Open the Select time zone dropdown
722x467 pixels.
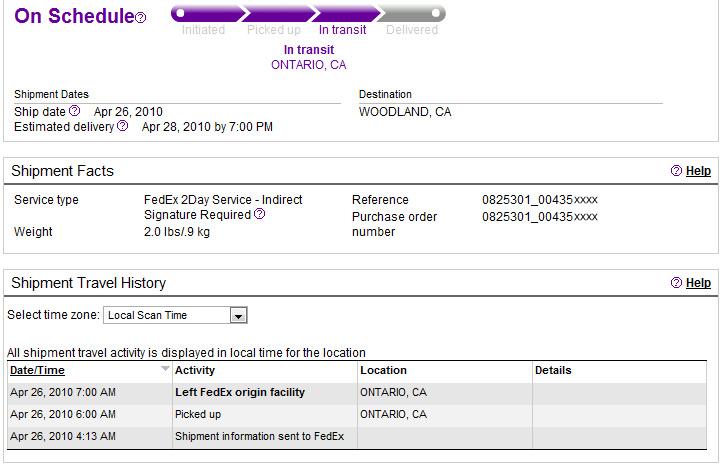pyautogui.click(x=167, y=316)
